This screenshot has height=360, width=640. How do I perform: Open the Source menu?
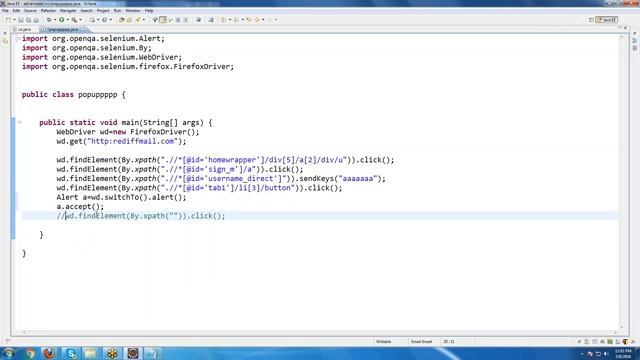(30, 11)
